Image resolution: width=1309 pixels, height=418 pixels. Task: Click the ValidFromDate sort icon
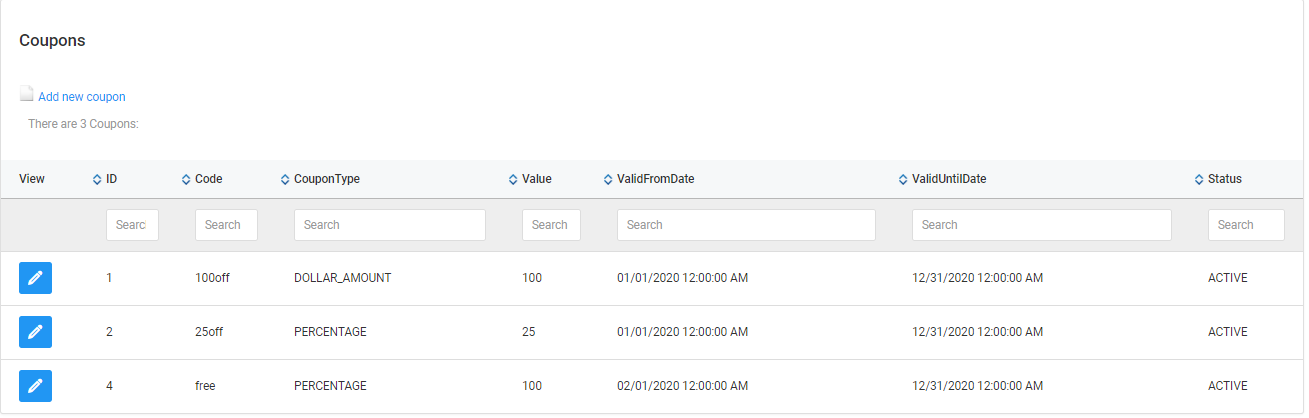tap(608, 180)
